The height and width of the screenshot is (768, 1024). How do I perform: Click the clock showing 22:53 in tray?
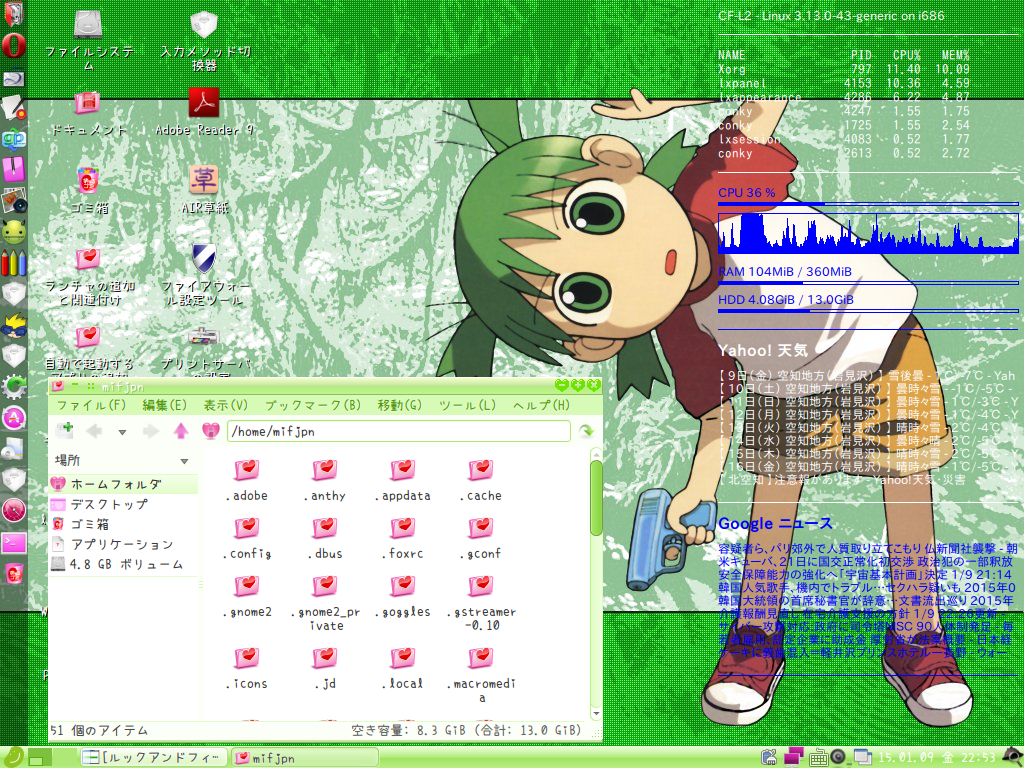coord(936,758)
